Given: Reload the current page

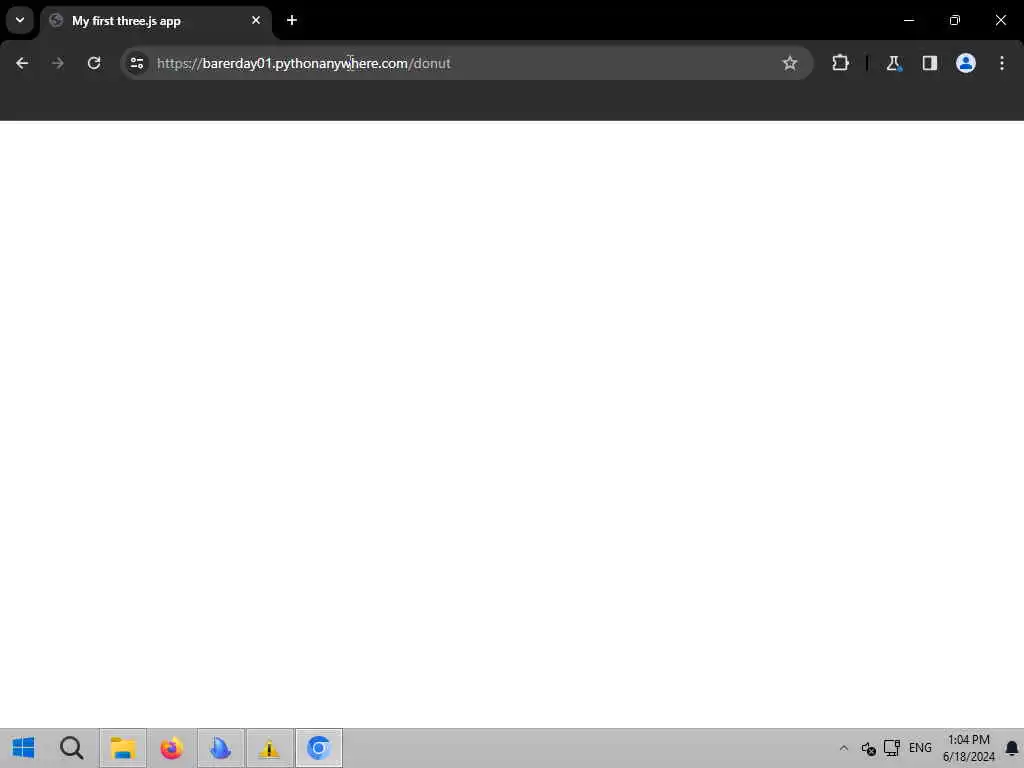Looking at the screenshot, I should (x=94, y=63).
